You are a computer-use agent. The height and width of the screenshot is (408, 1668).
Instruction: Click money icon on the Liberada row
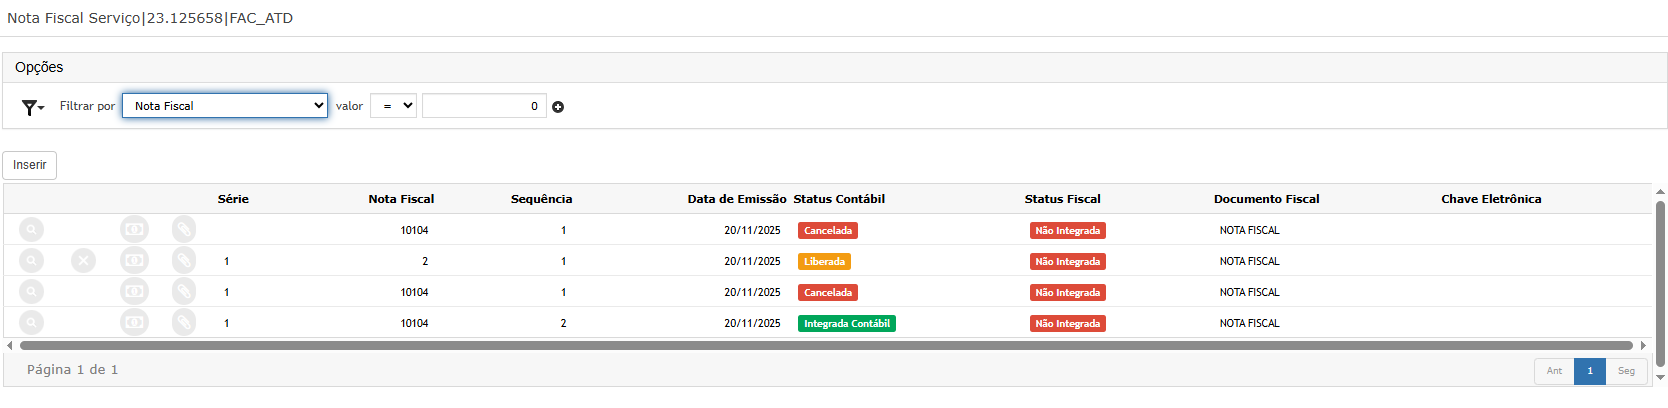(x=134, y=261)
